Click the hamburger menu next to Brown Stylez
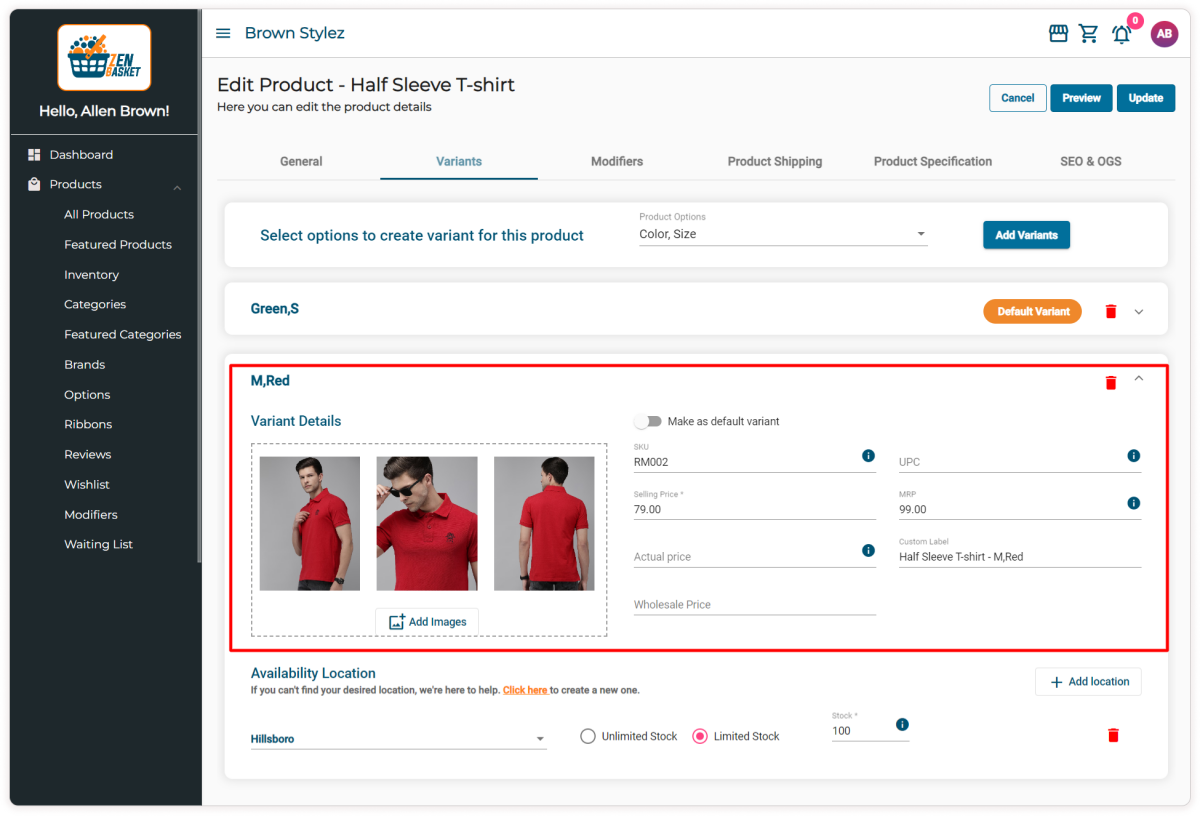Image resolution: width=1200 pixels, height=816 pixels. click(222, 32)
